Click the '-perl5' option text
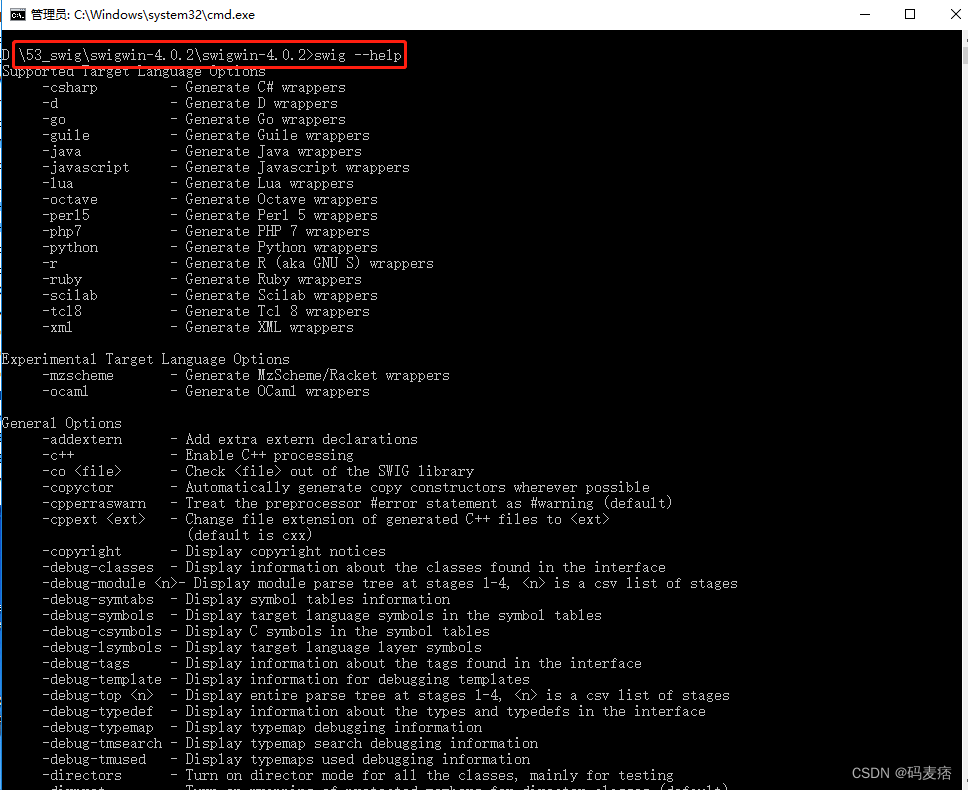Image resolution: width=968 pixels, height=790 pixels. [x=66, y=216]
